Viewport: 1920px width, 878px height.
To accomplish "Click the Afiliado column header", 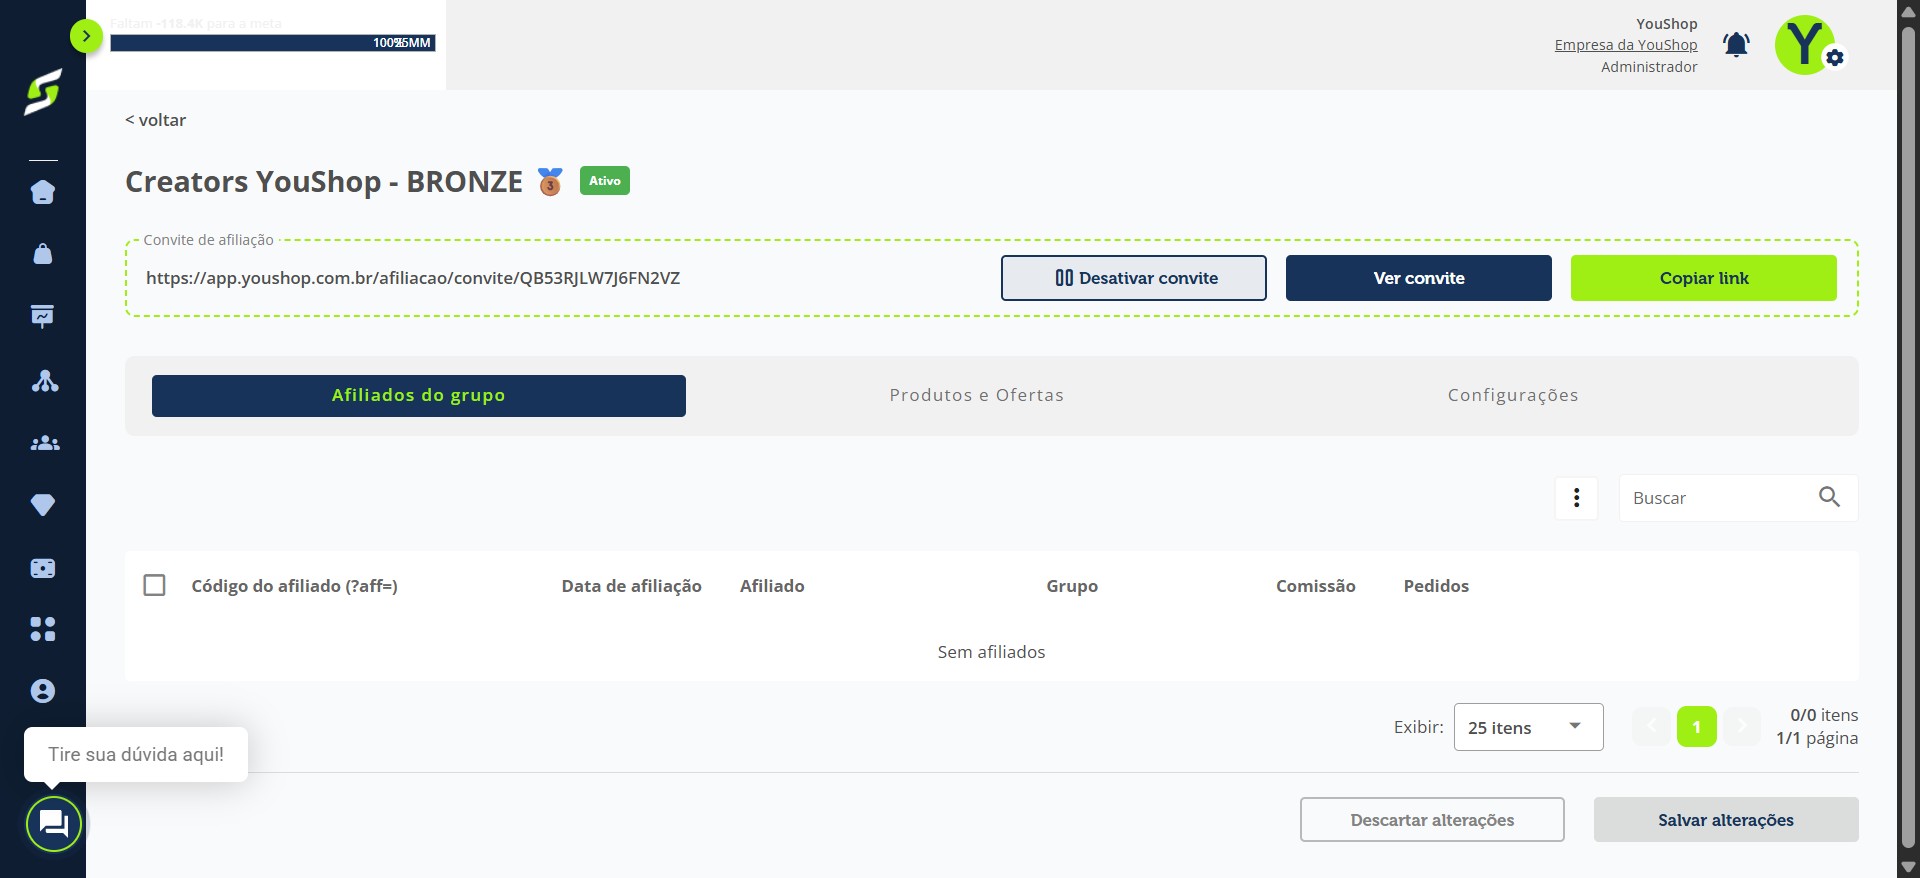I will [772, 586].
